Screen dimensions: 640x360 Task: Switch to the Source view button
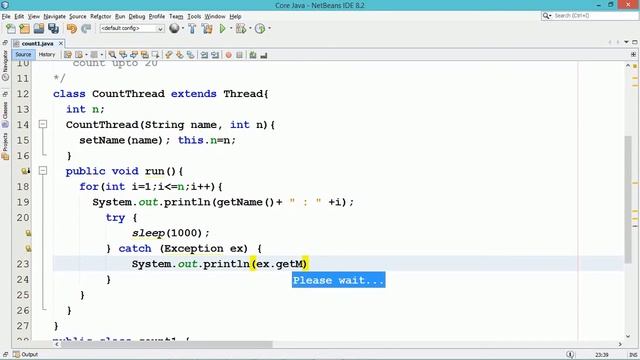(x=23, y=54)
